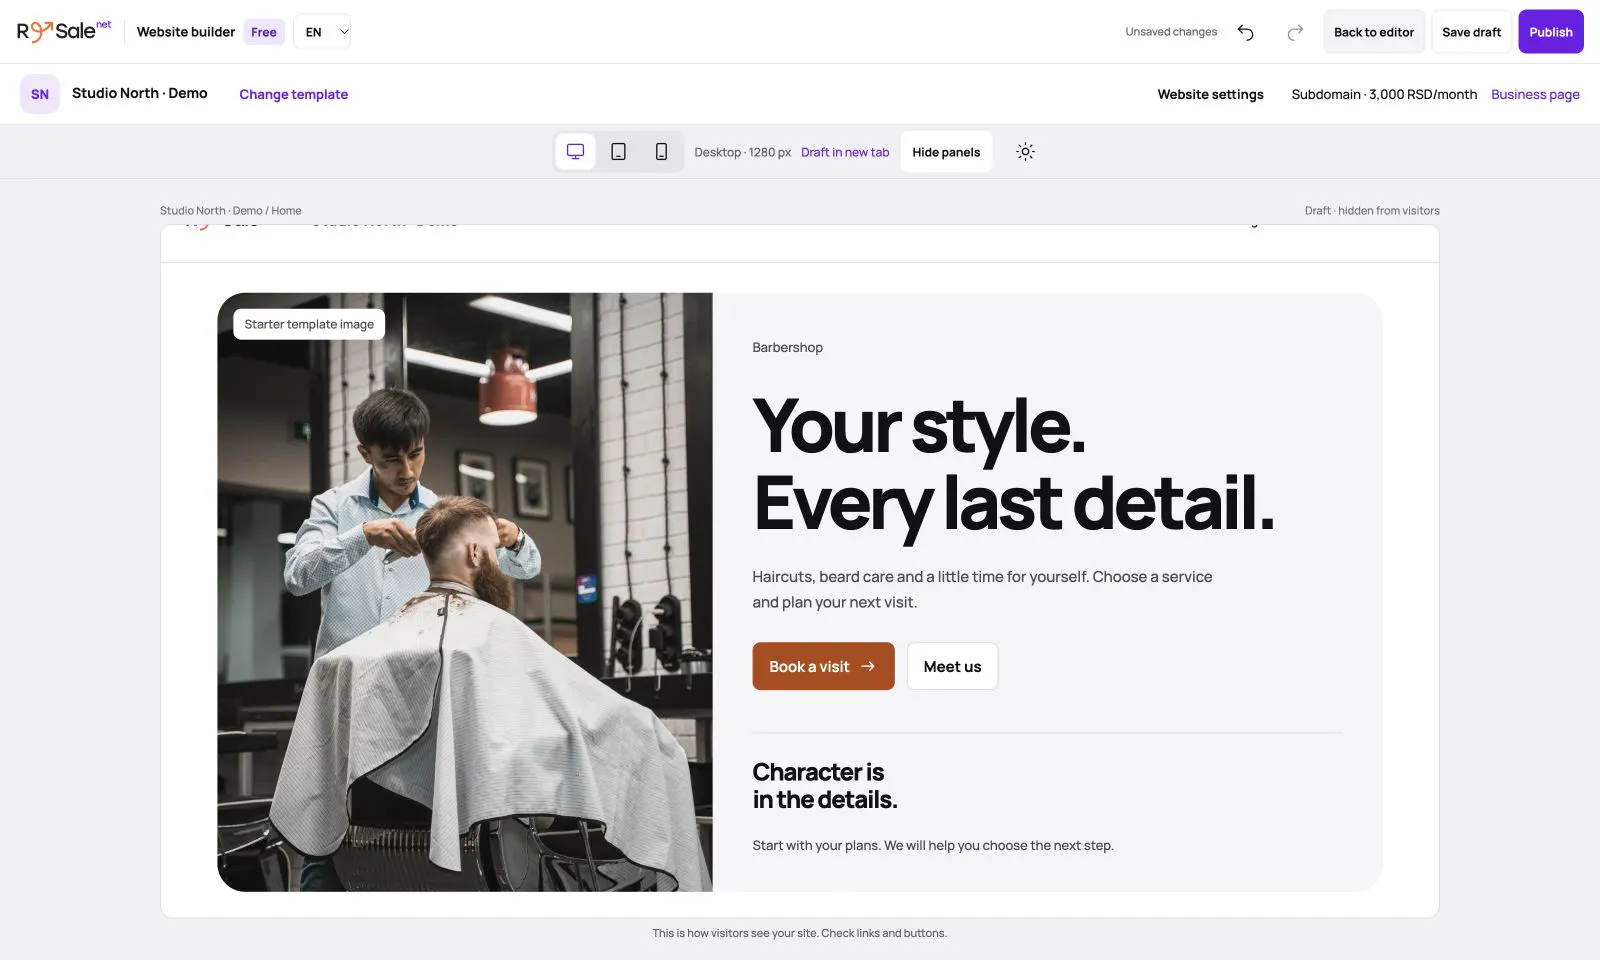Click the Website builder label
Screen dimensions: 1600x960
(x=186, y=32)
